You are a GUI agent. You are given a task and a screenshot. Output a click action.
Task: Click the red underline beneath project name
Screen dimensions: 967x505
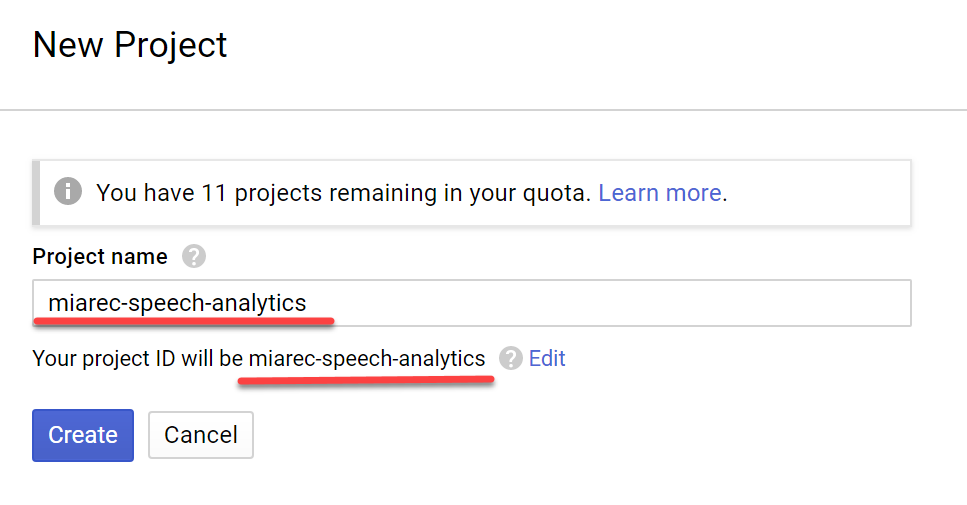pos(184,321)
